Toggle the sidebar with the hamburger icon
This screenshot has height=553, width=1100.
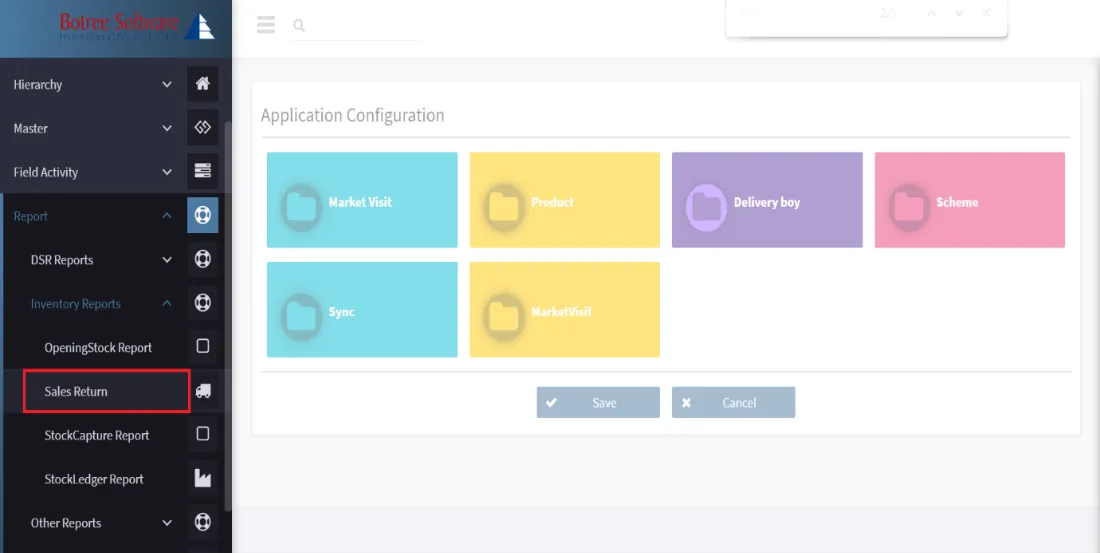click(266, 26)
